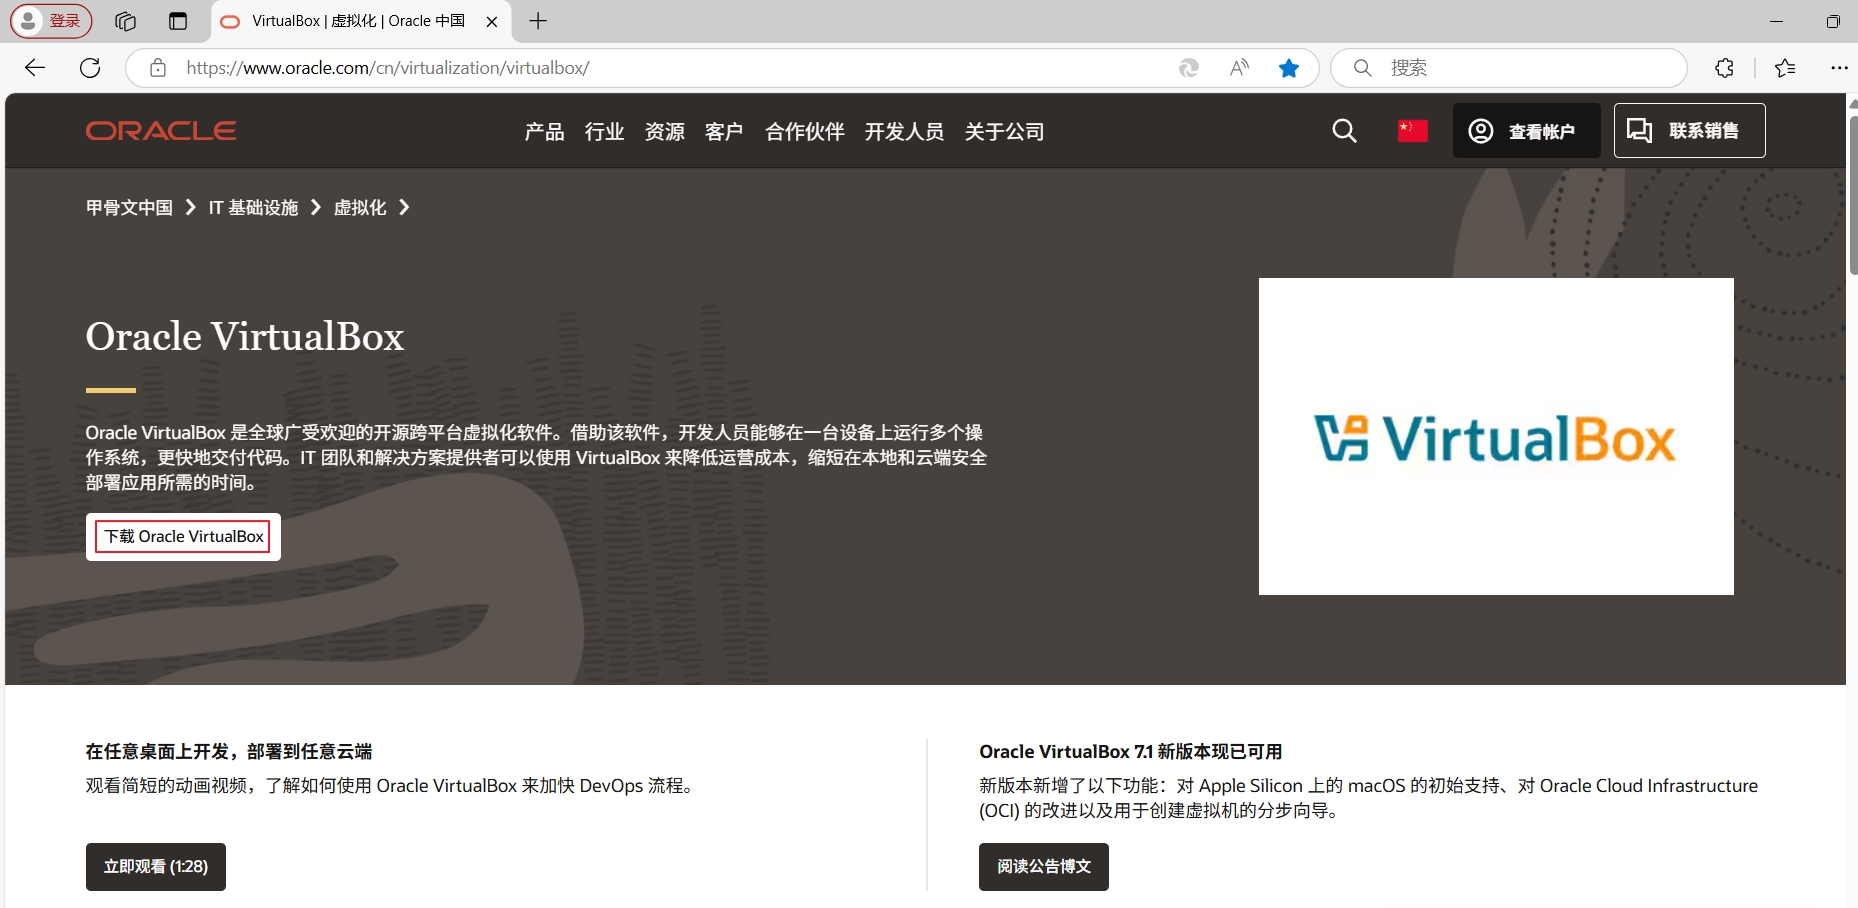Click heading 在任意桌面上开发，部署到任意云端
The height and width of the screenshot is (908, 1858).
click(x=229, y=751)
